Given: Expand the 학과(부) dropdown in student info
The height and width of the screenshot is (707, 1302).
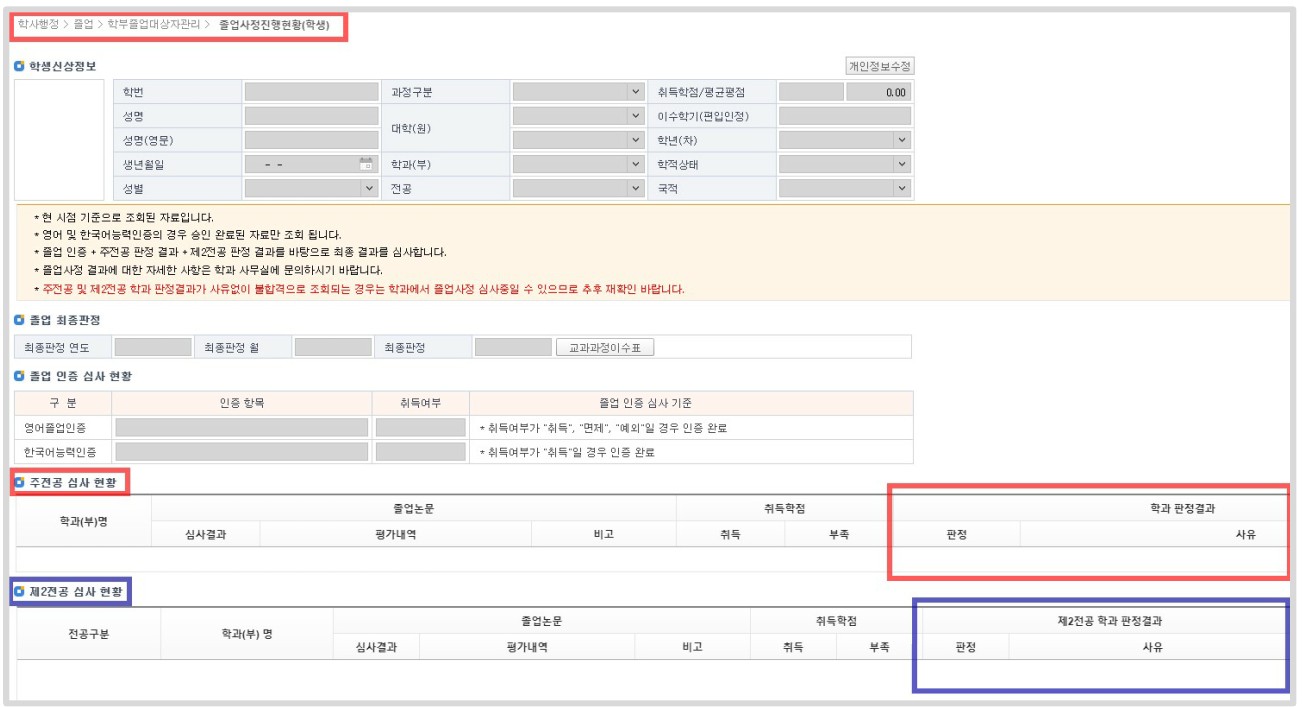Looking at the screenshot, I should click(635, 164).
